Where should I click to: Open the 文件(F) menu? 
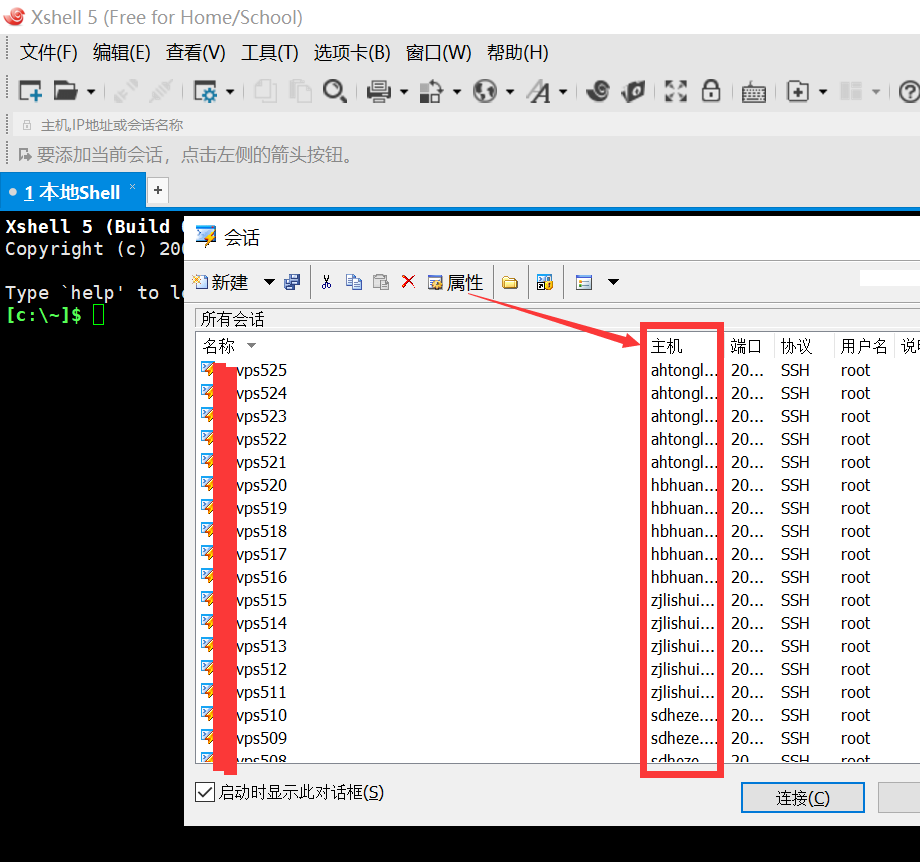point(49,53)
